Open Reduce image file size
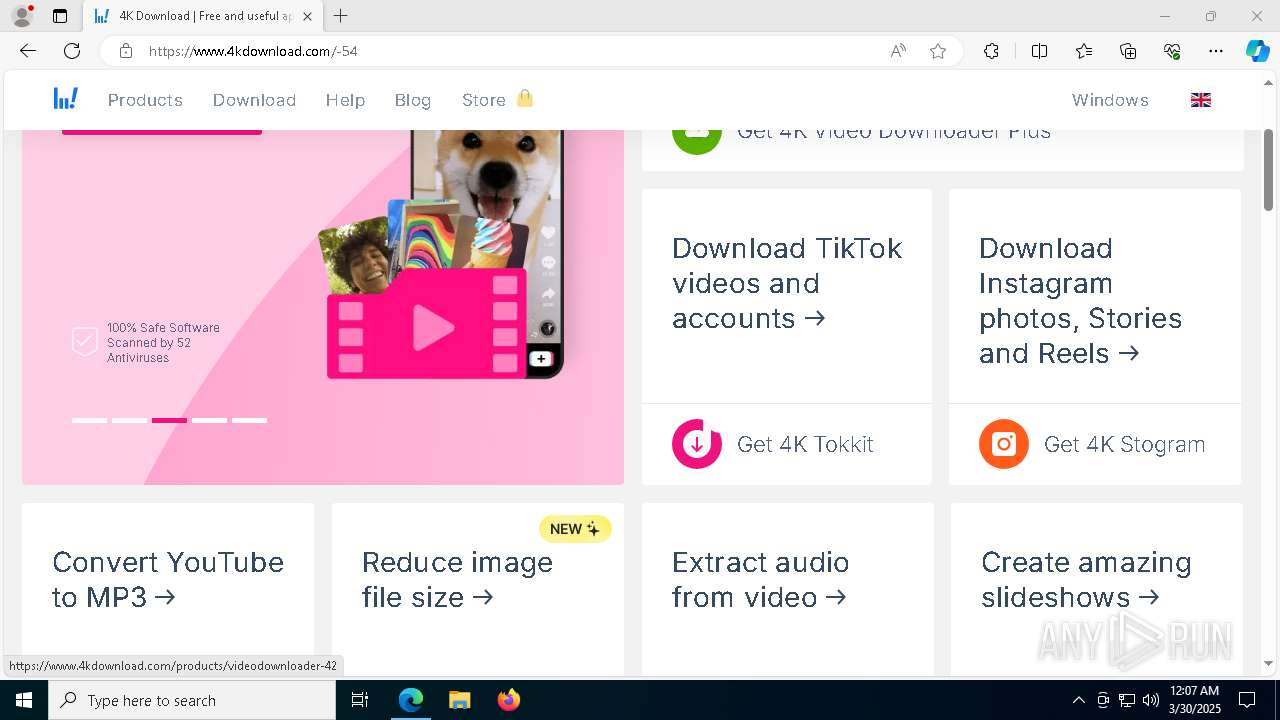 pos(457,579)
